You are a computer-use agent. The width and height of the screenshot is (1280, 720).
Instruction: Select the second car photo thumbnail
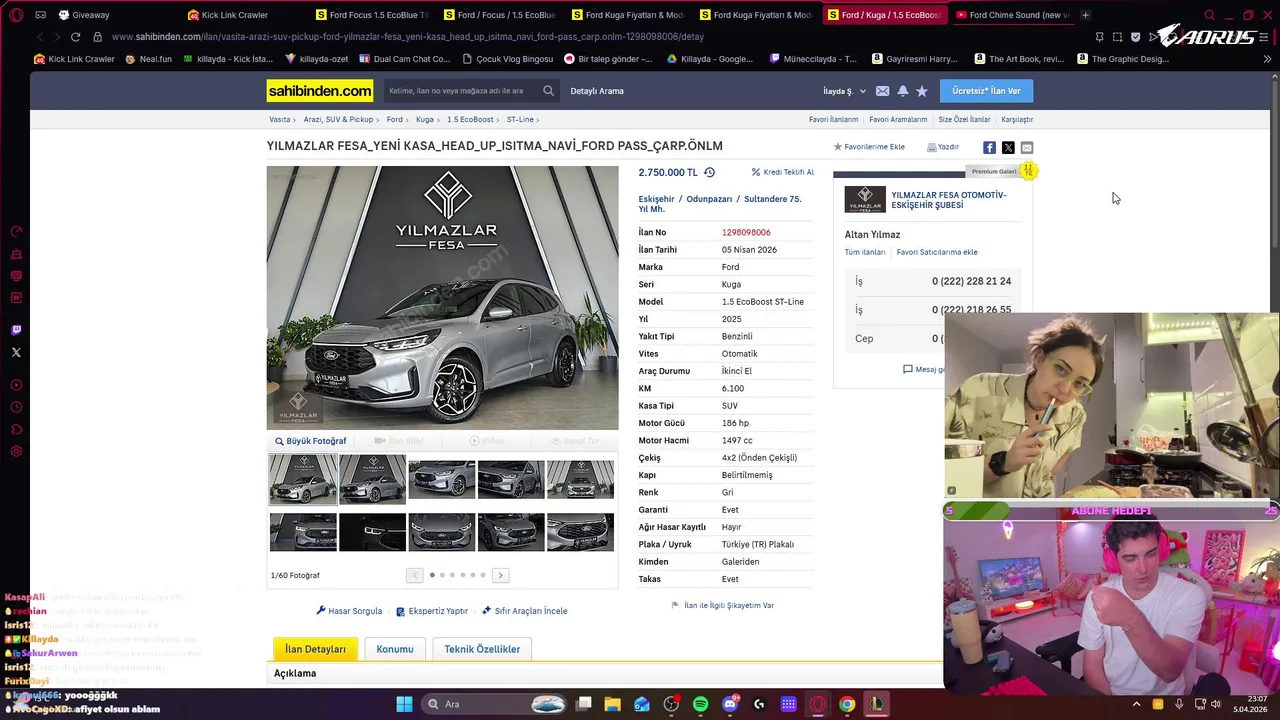point(372,479)
